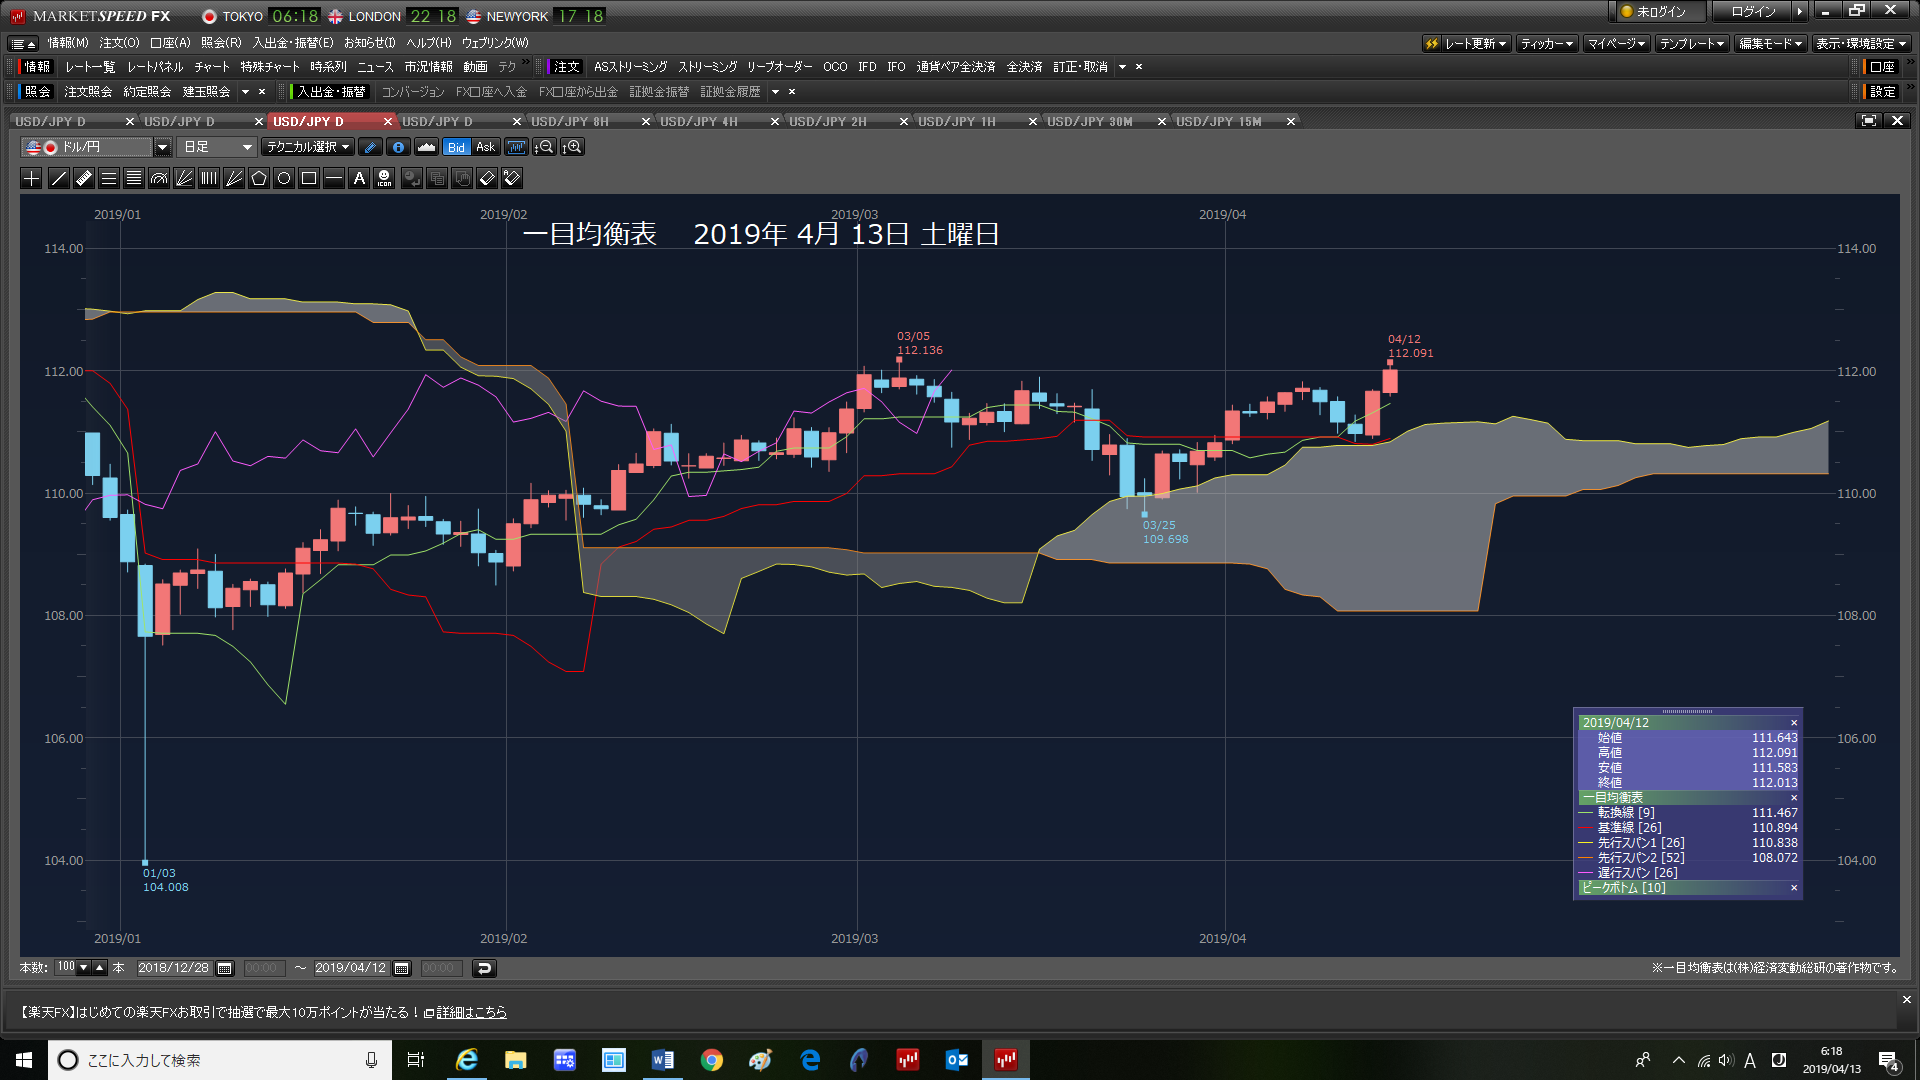The image size is (1920, 1080).
Task: Open the マイページ dropdown
Action: (x=1617, y=44)
